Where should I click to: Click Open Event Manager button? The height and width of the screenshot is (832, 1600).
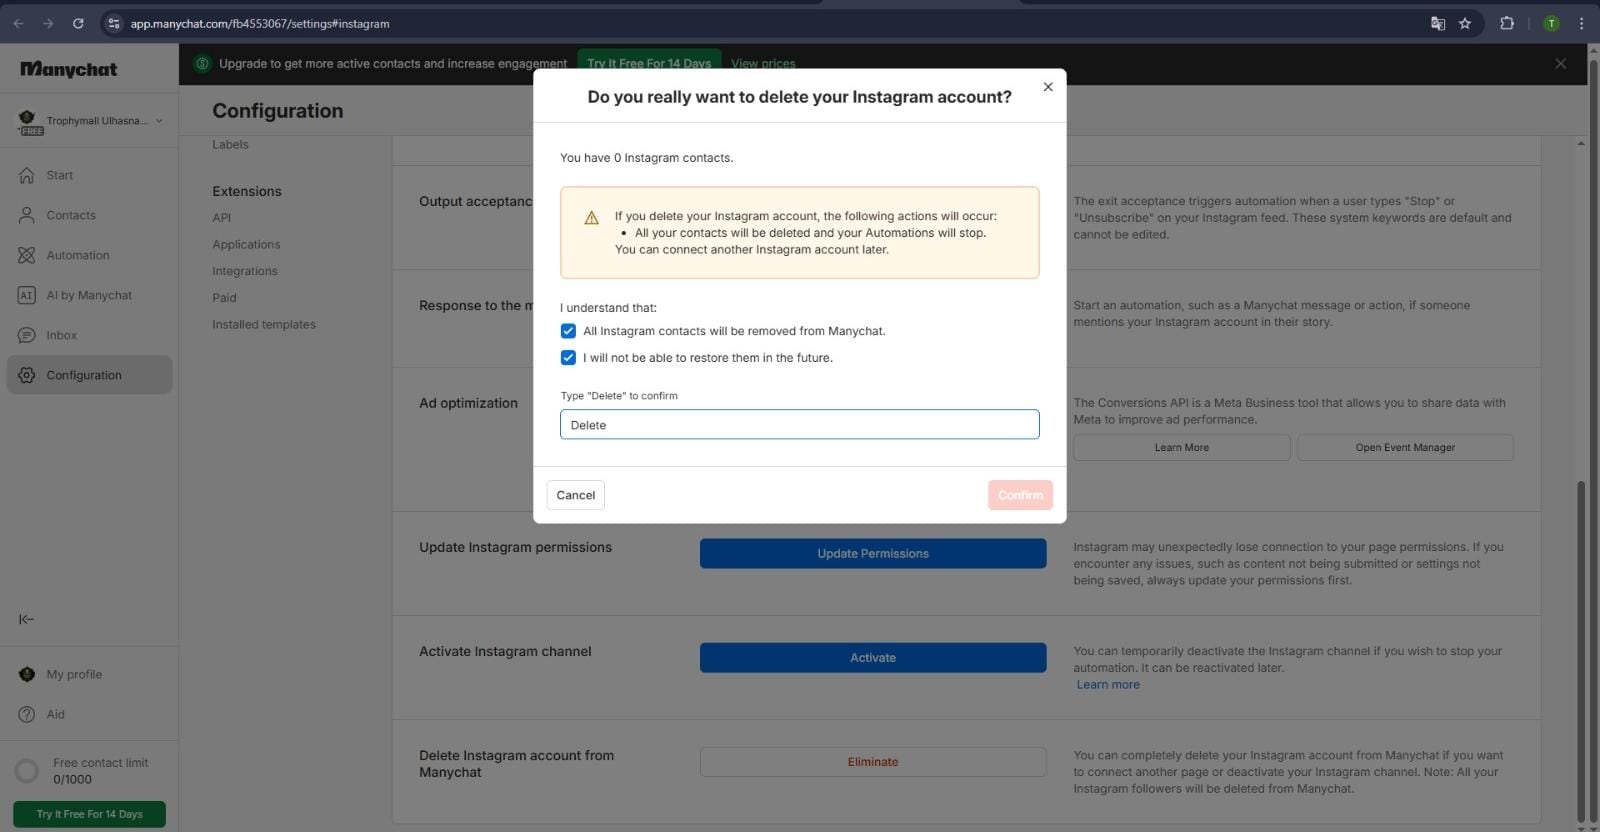1405,447
